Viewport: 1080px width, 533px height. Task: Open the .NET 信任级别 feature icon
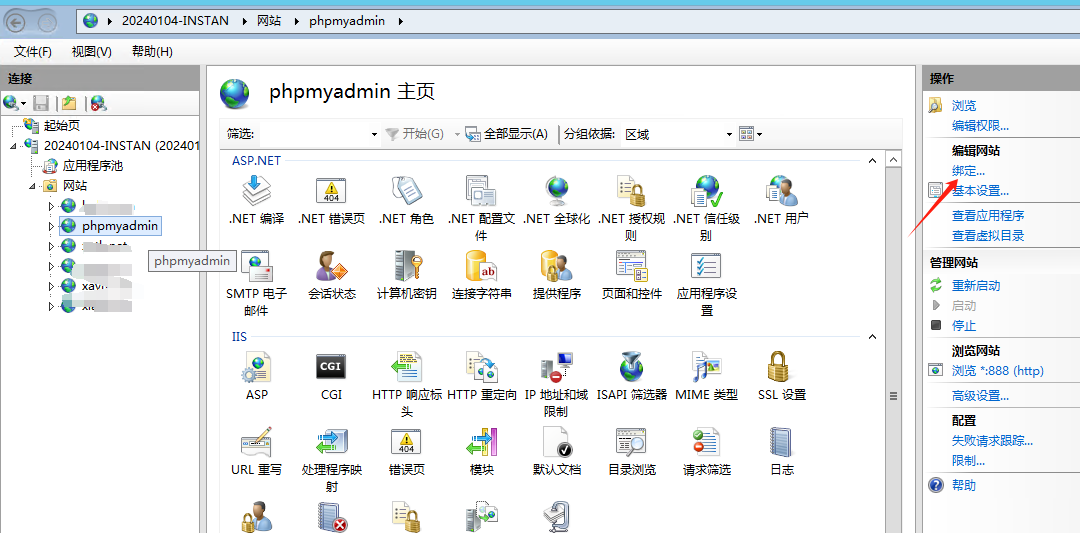click(707, 191)
